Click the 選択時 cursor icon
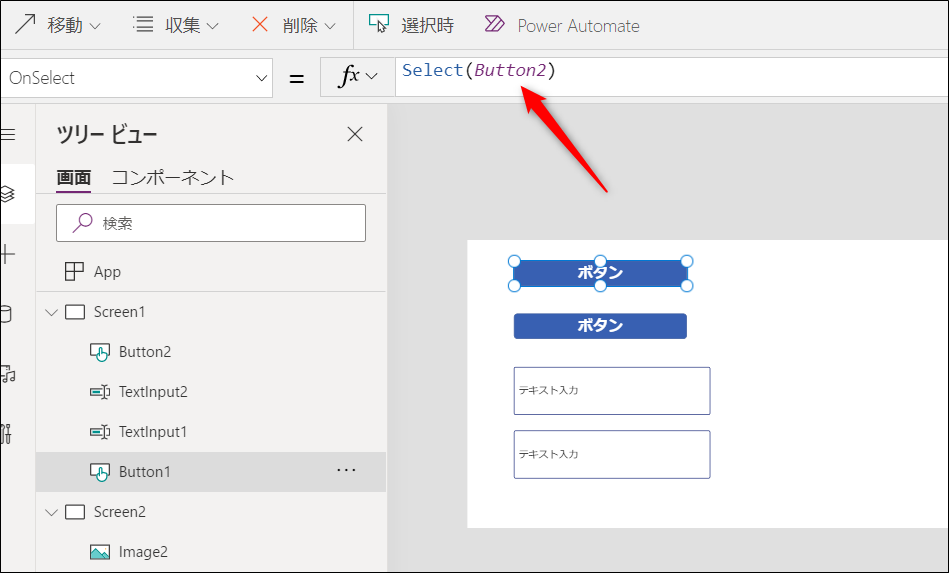Image resolution: width=949 pixels, height=573 pixels. click(379, 23)
